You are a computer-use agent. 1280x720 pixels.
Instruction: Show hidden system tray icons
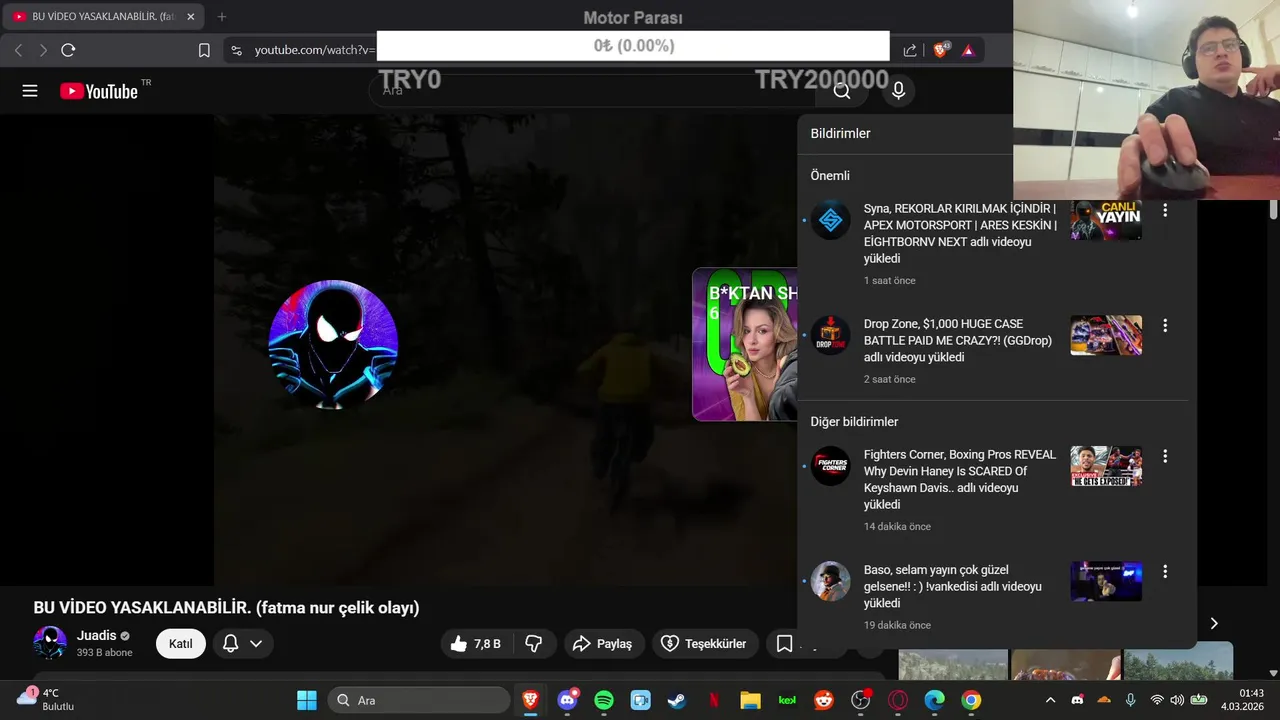[1050, 700]
